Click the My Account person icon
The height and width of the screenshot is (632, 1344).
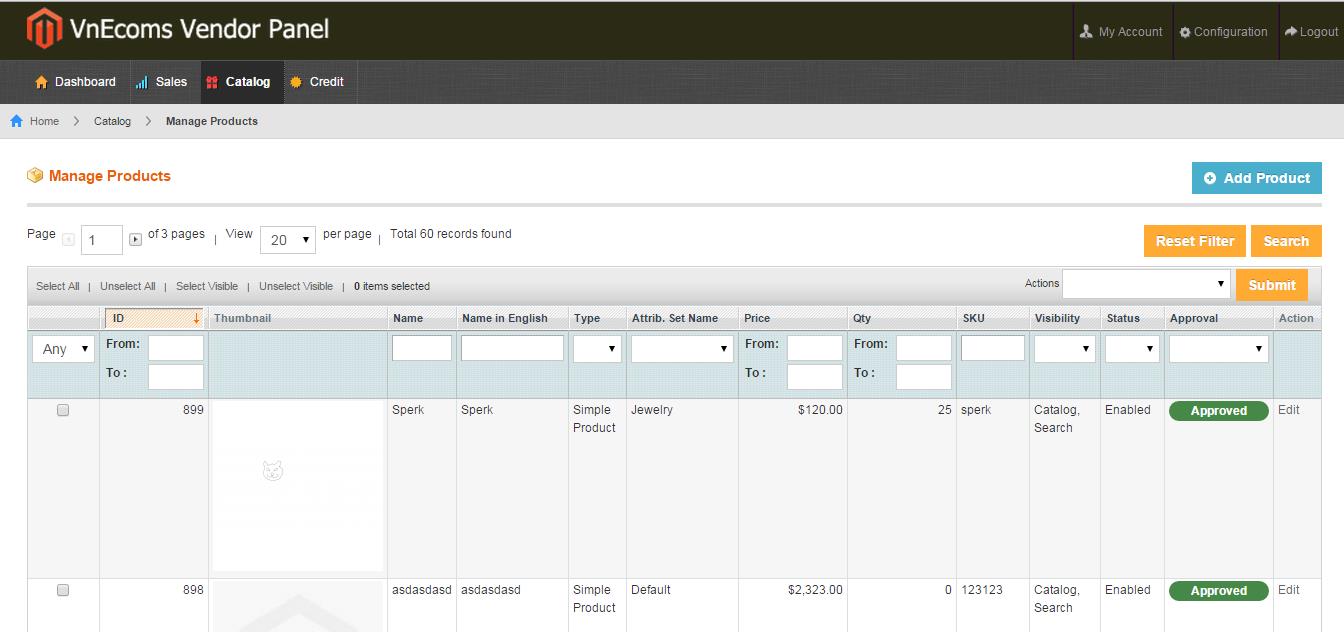coord(1086,32)
